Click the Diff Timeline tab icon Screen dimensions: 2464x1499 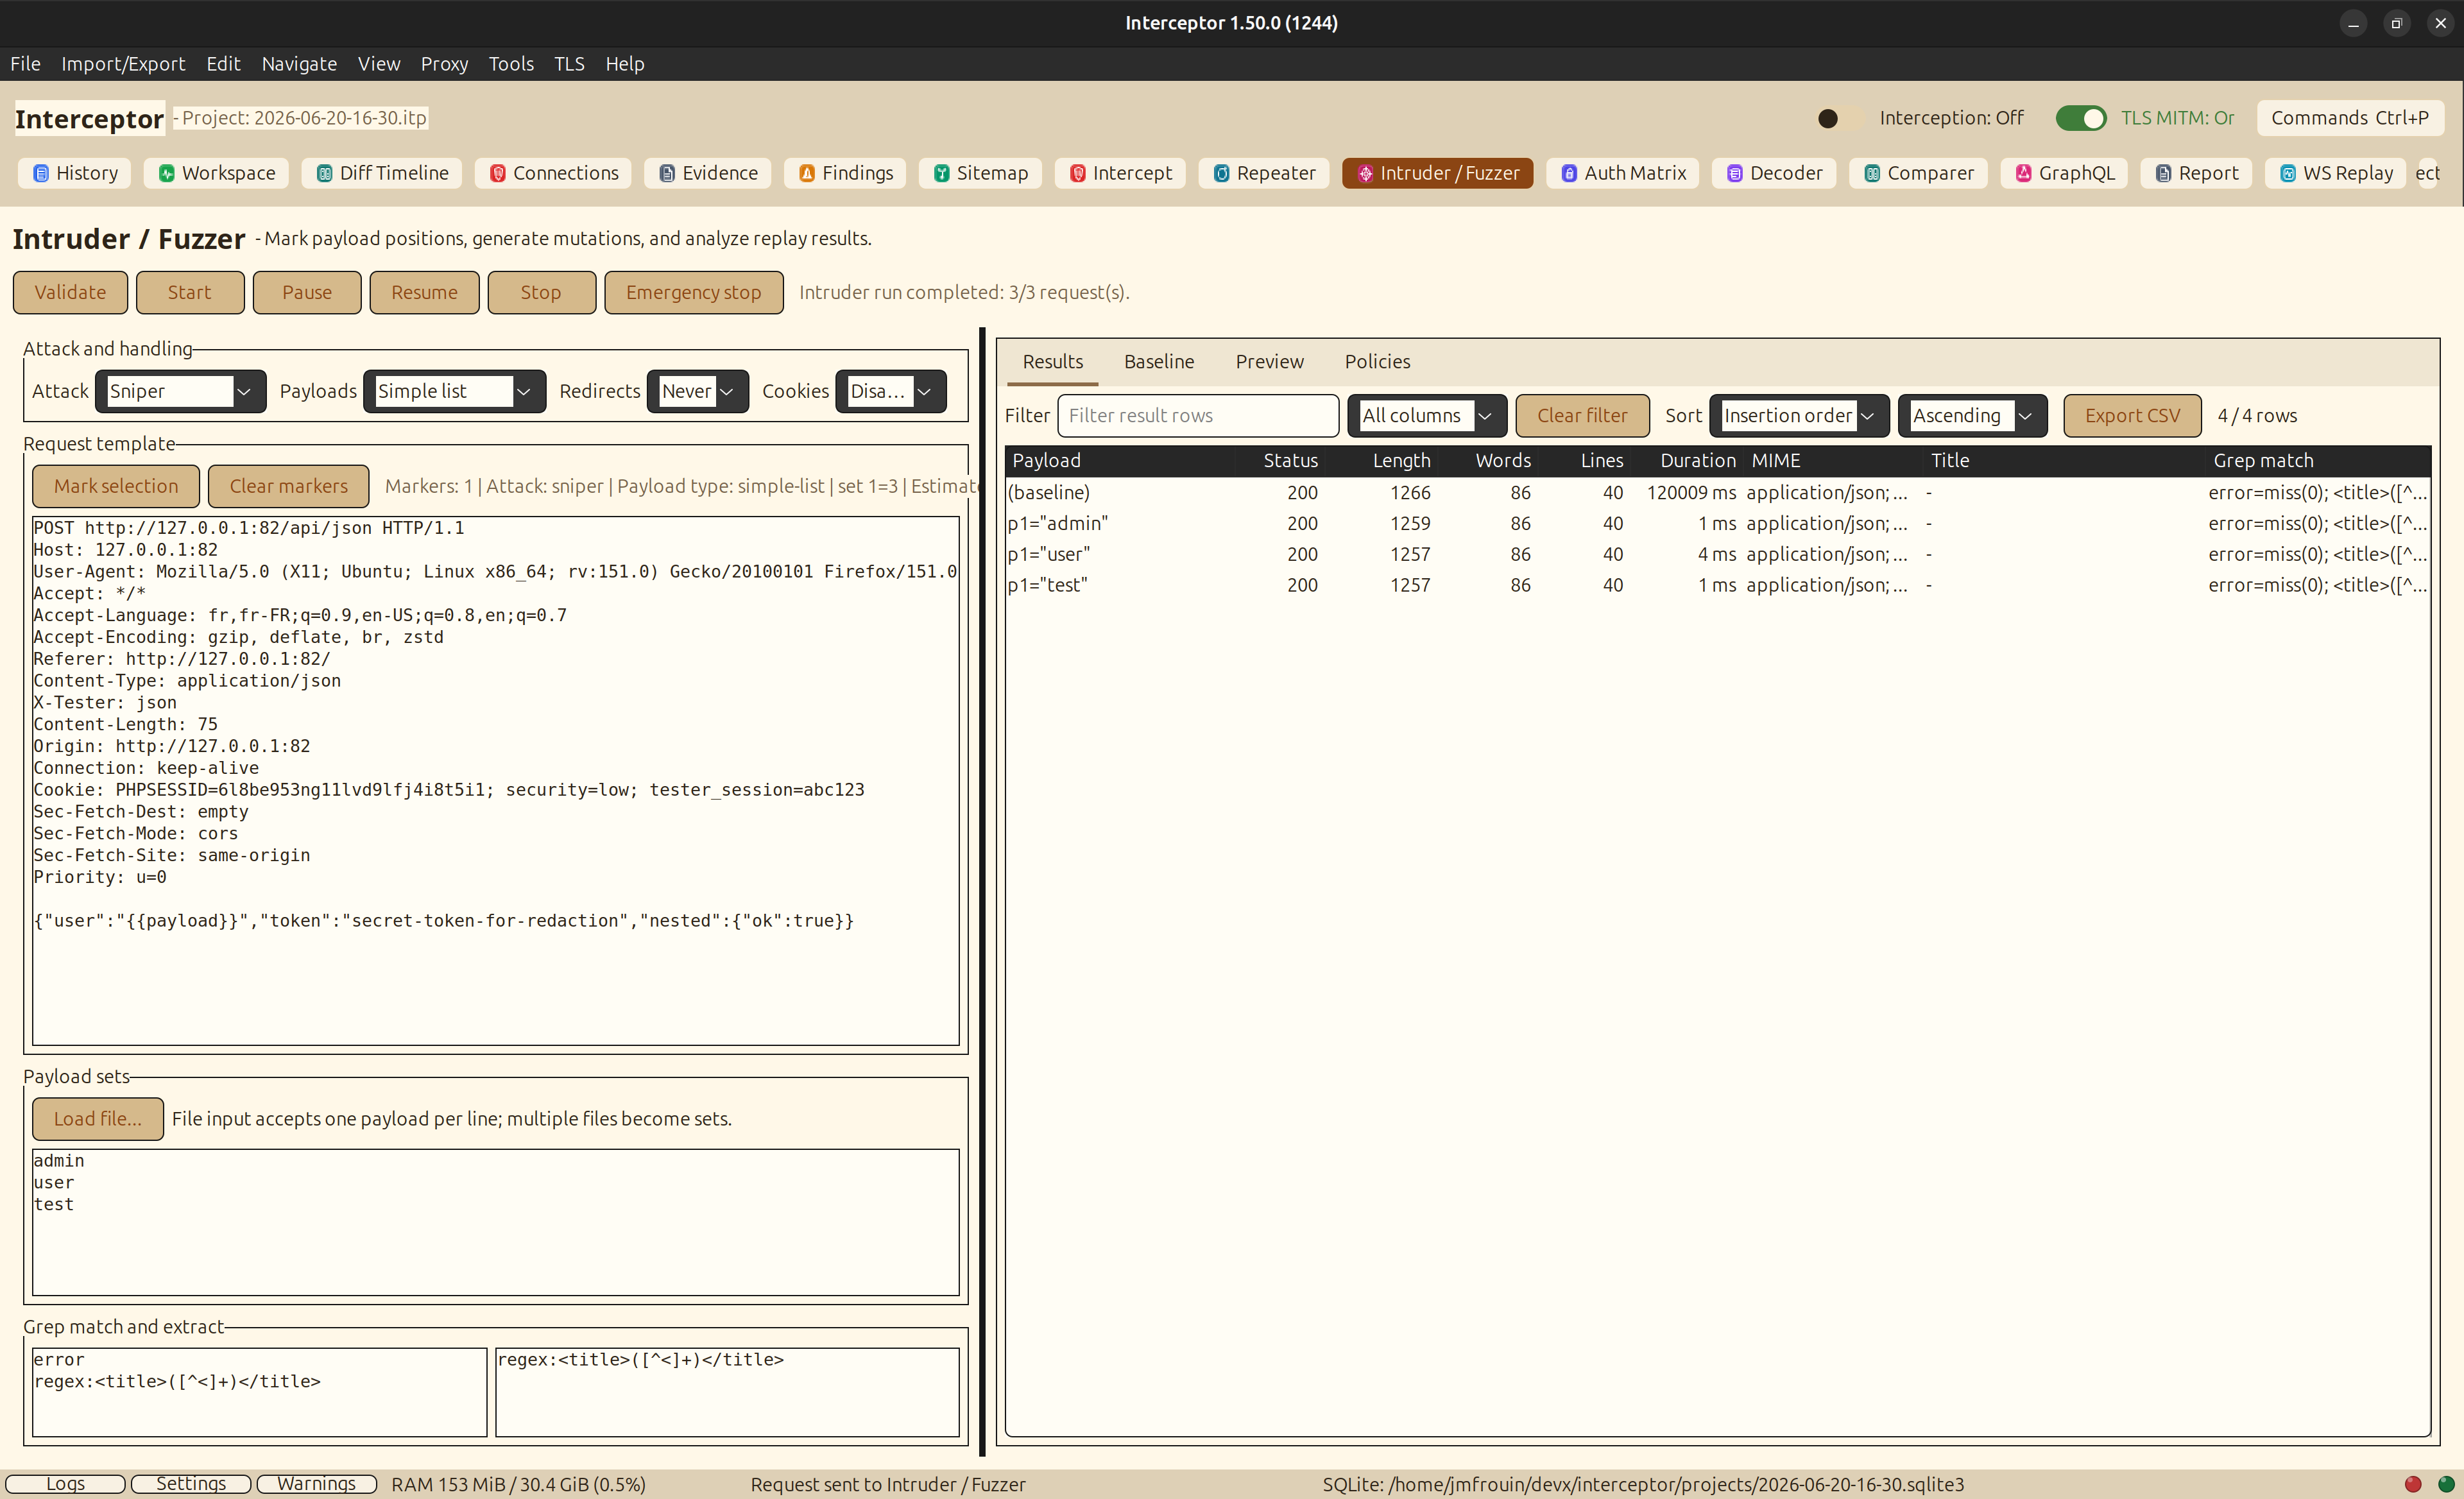pos(324,173)
